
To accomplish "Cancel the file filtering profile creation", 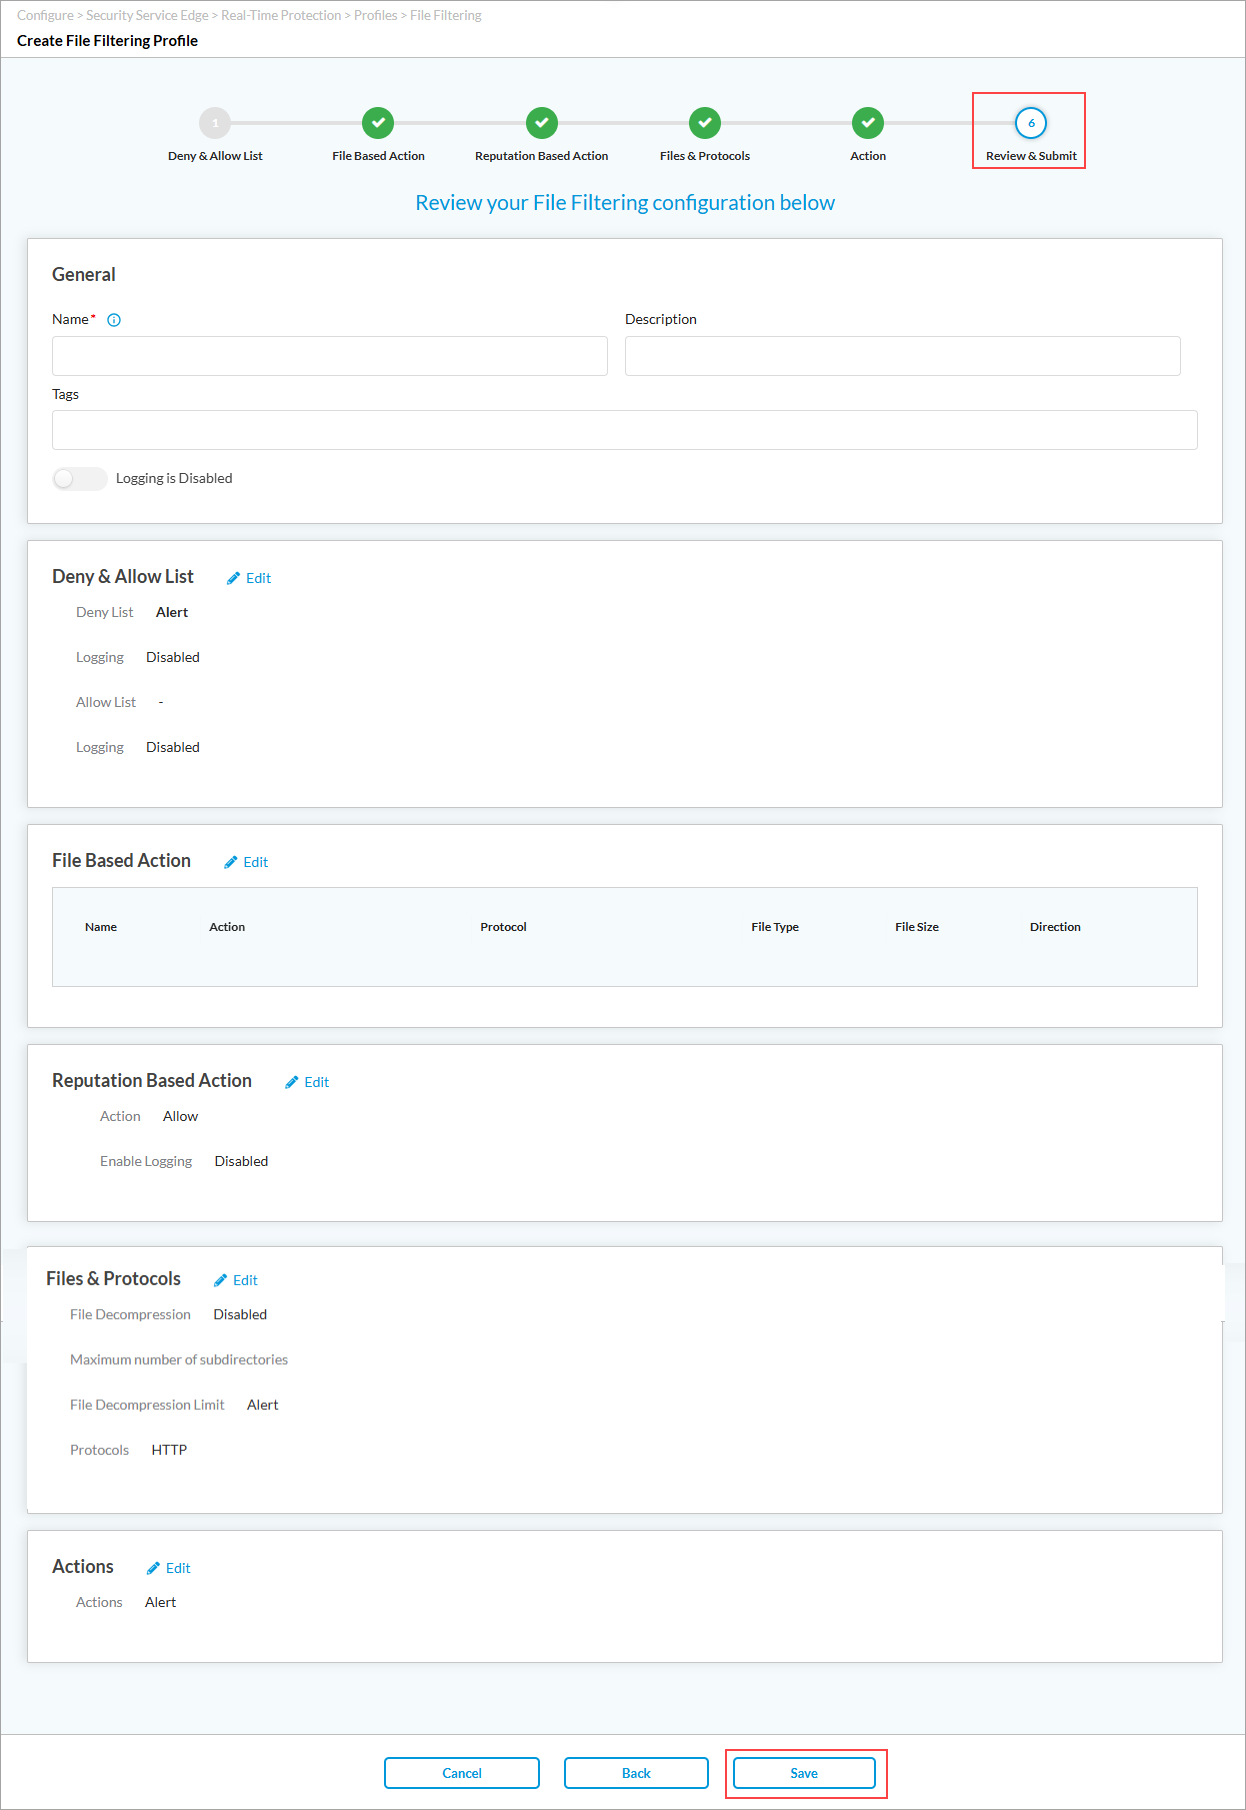I will pos(462,1773).
